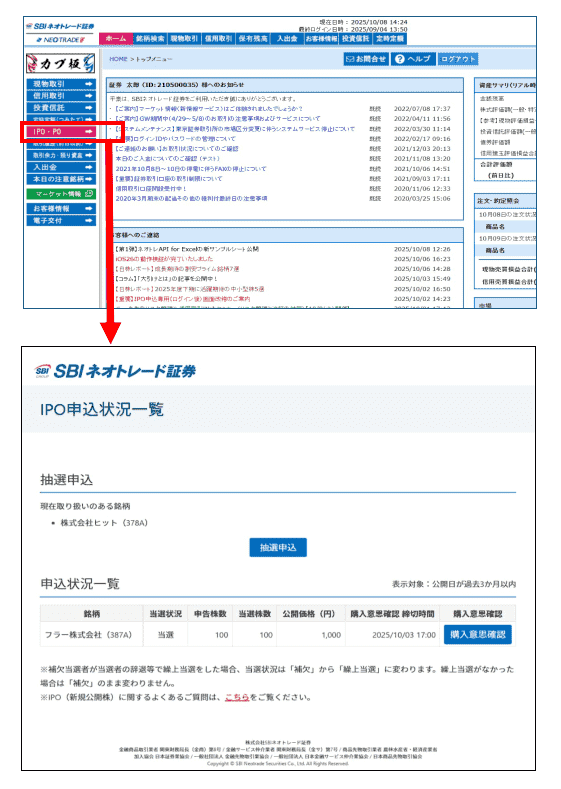Click the 抽選申込 blue button
This screenshot has height=789, width=561.
tap(278, 547)
